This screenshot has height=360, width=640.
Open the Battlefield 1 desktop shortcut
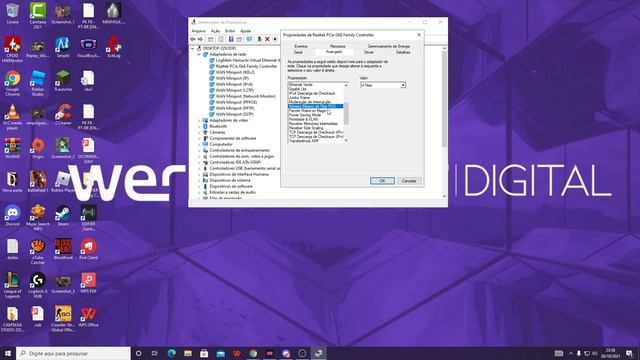[38, 182]
